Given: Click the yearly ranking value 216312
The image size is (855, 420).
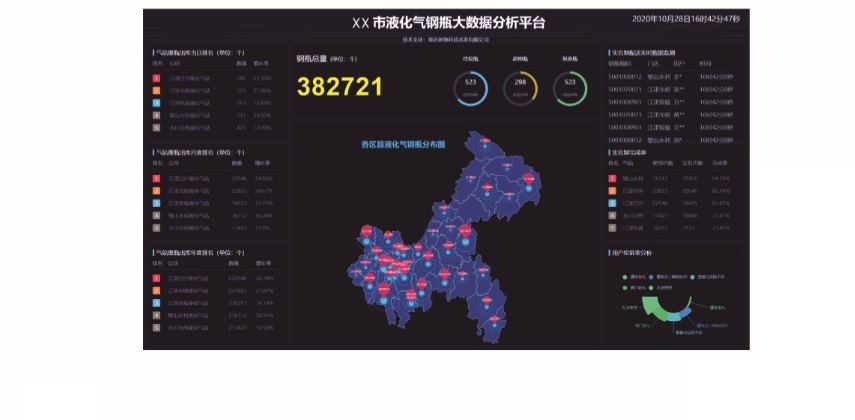Looking at the screenshot, I should coord(238,315).
